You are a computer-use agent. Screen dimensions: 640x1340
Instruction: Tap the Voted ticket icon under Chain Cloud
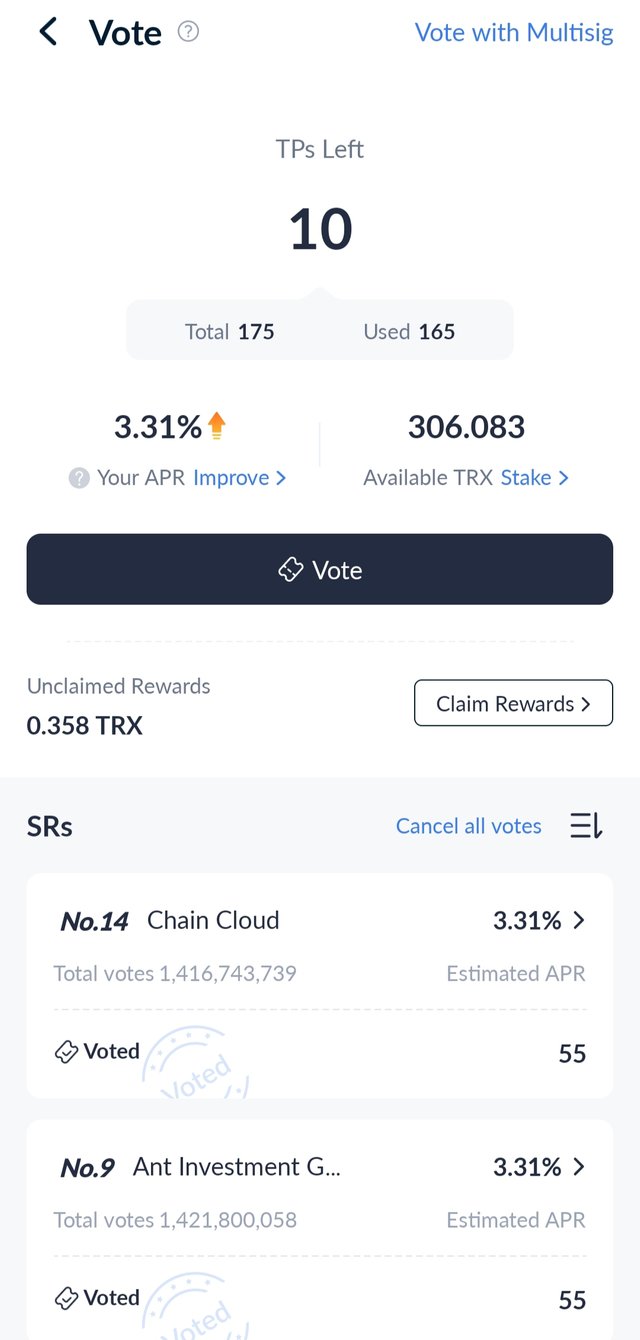pyautogui.click(x=66, y=1052)
